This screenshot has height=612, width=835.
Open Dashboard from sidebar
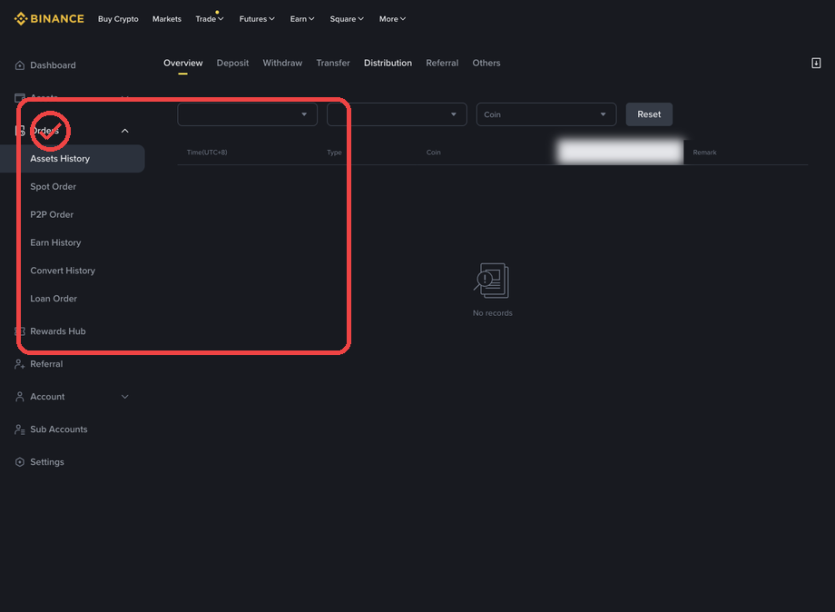(x=53, y=65)
